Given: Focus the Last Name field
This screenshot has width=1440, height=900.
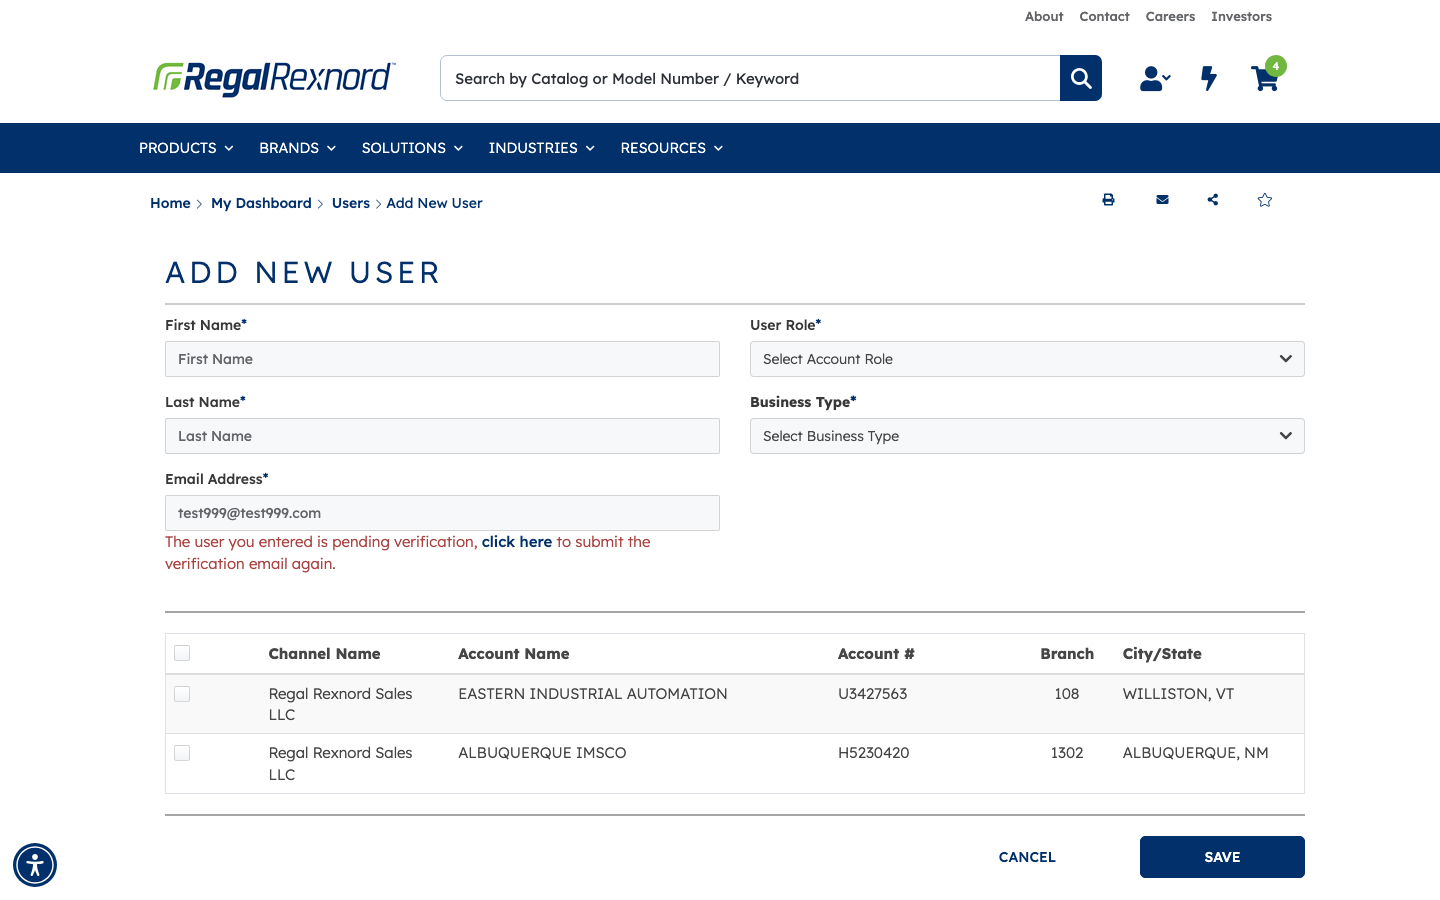Looking at the screenshot, I should click(442, 436).
